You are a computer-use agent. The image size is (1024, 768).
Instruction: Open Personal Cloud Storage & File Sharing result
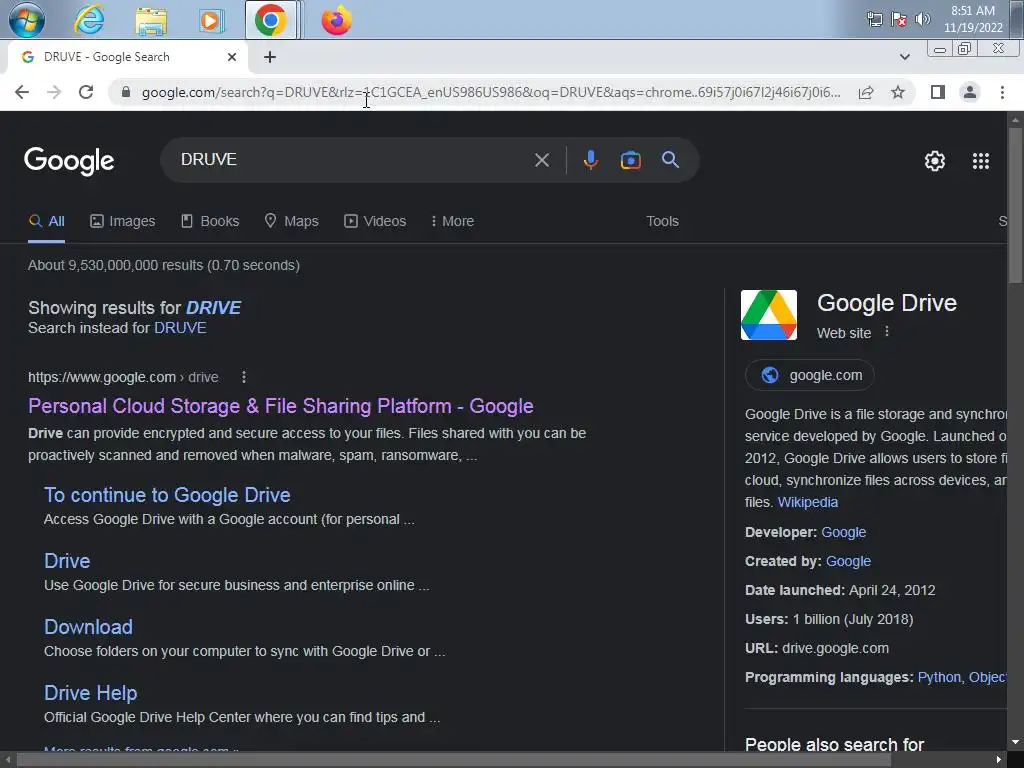pyautogui.click(x=281, y=406)
